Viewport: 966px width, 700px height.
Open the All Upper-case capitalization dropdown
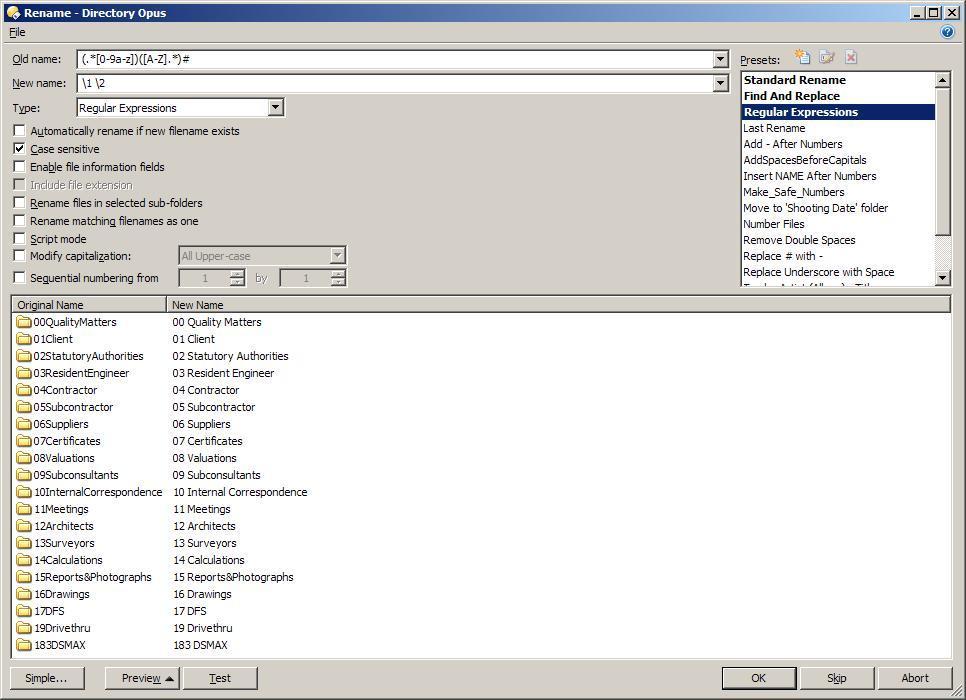[x=337, y=256]
